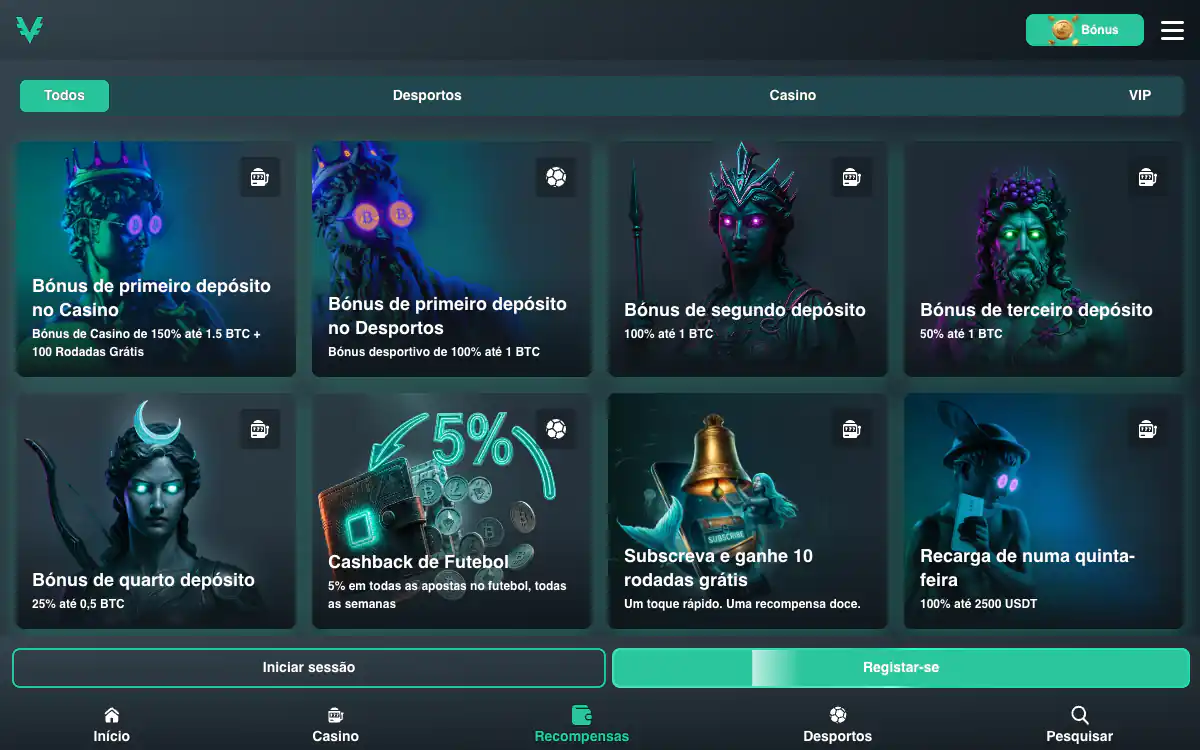Viewport: 1200px width, 750px height.
Task: Click football icon on Desportos first deposit card
Action: (x=556, y=177)
